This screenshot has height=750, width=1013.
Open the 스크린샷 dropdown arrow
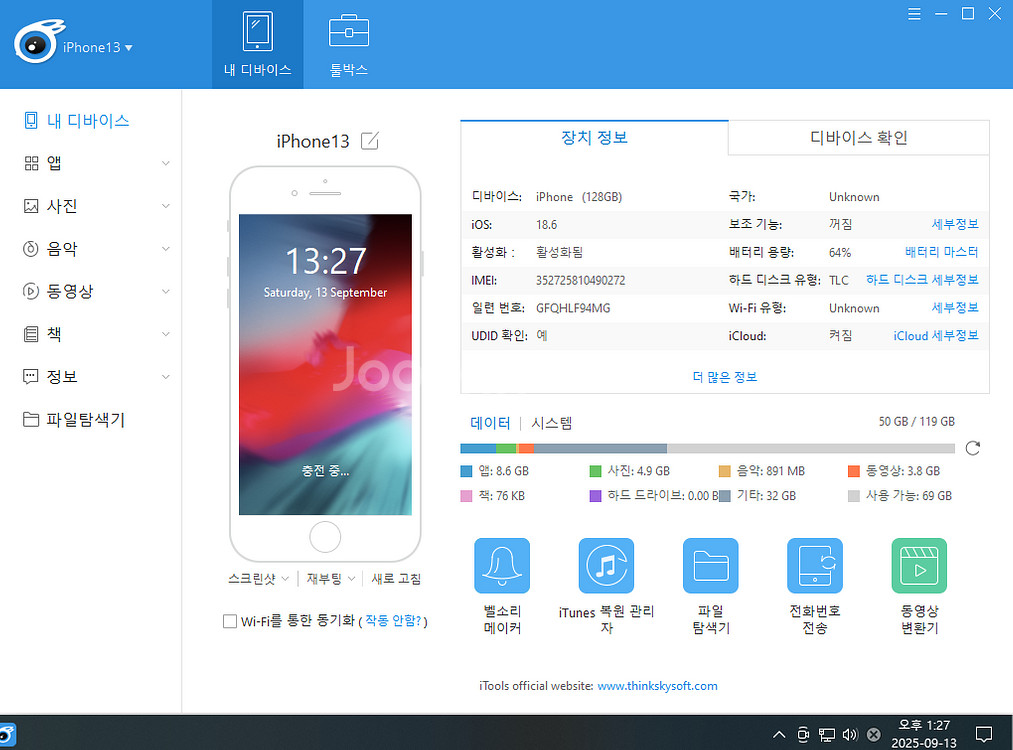click(x=285, y=579)
